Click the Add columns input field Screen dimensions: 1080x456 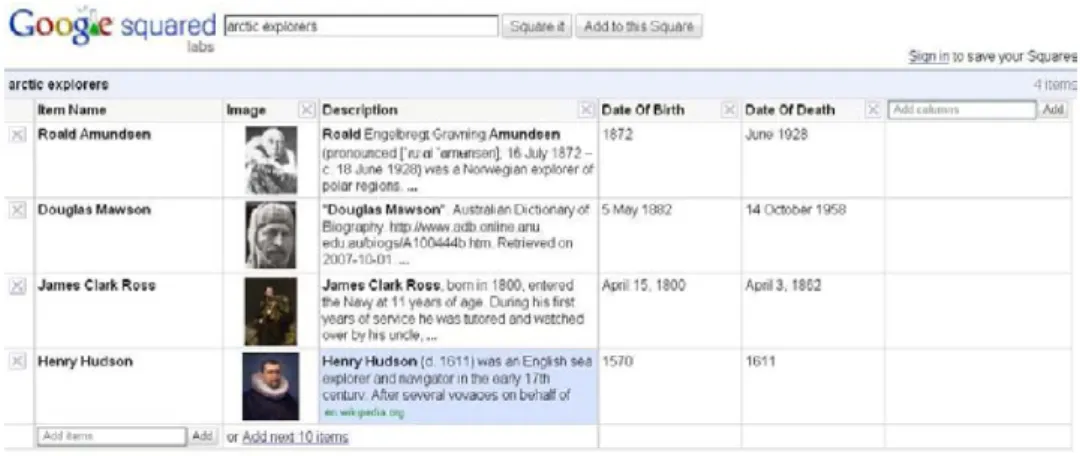962,110
